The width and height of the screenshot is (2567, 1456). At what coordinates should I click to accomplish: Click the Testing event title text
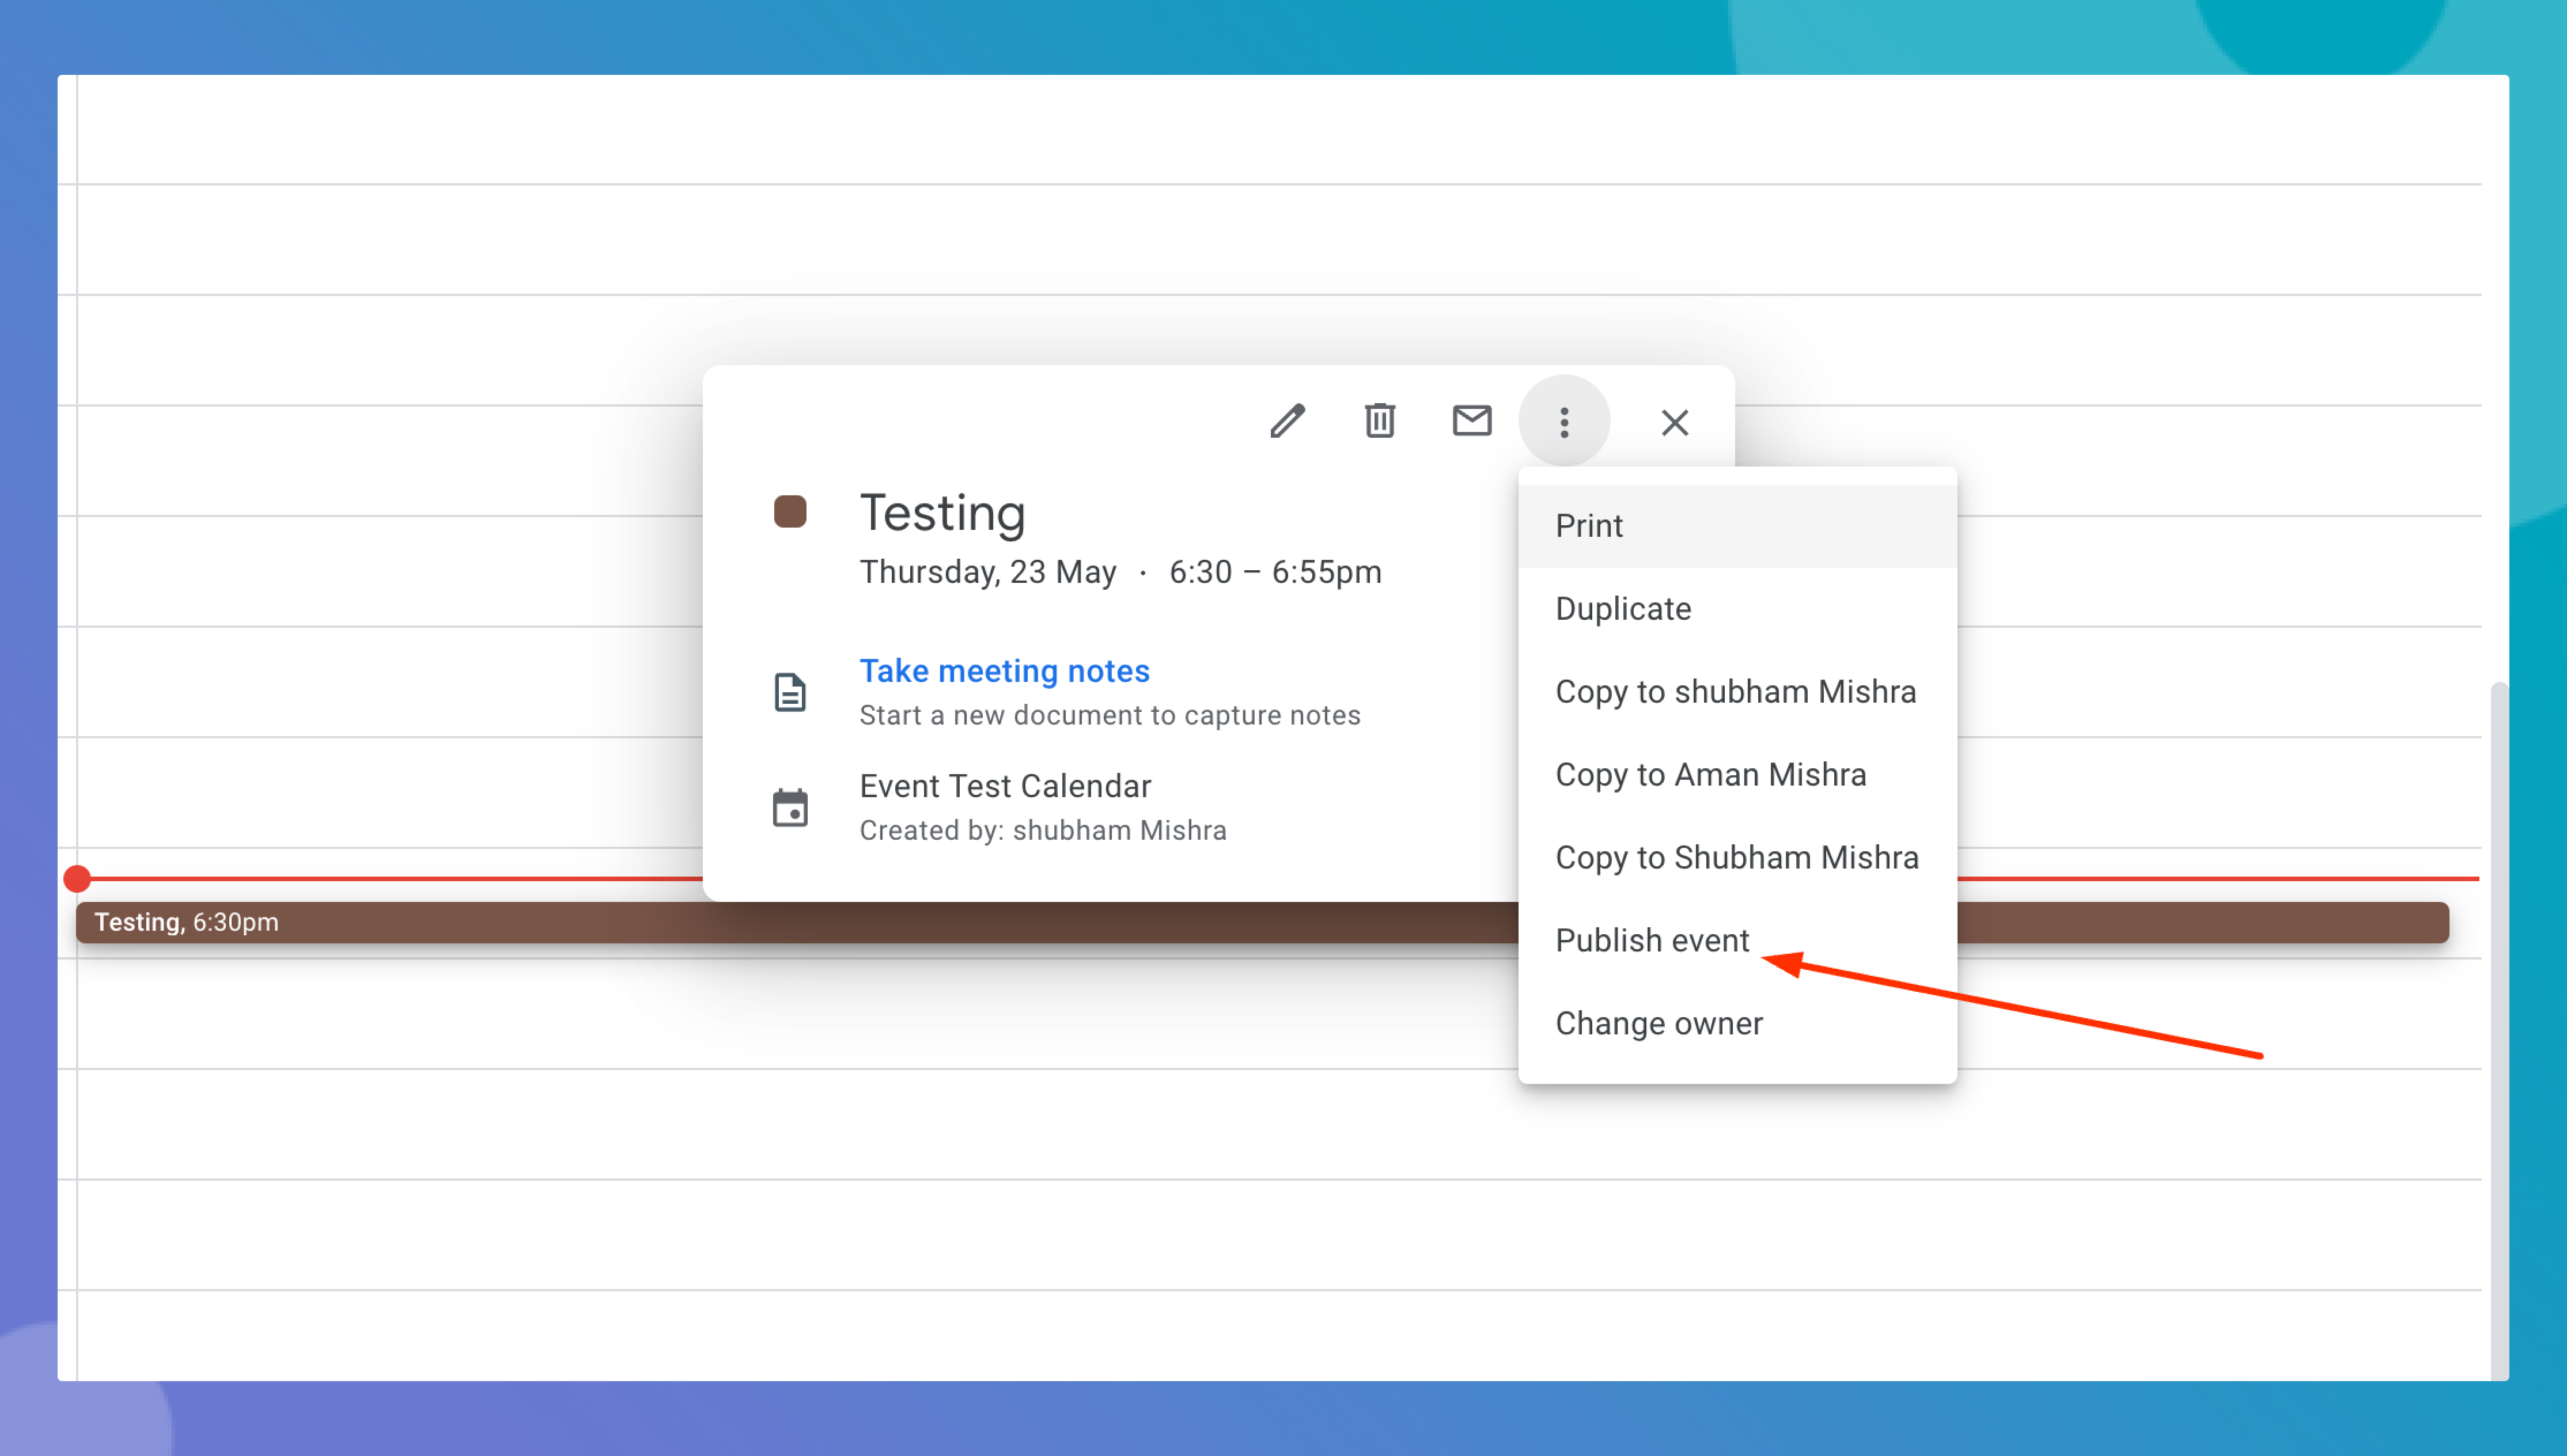click(942, 513)
